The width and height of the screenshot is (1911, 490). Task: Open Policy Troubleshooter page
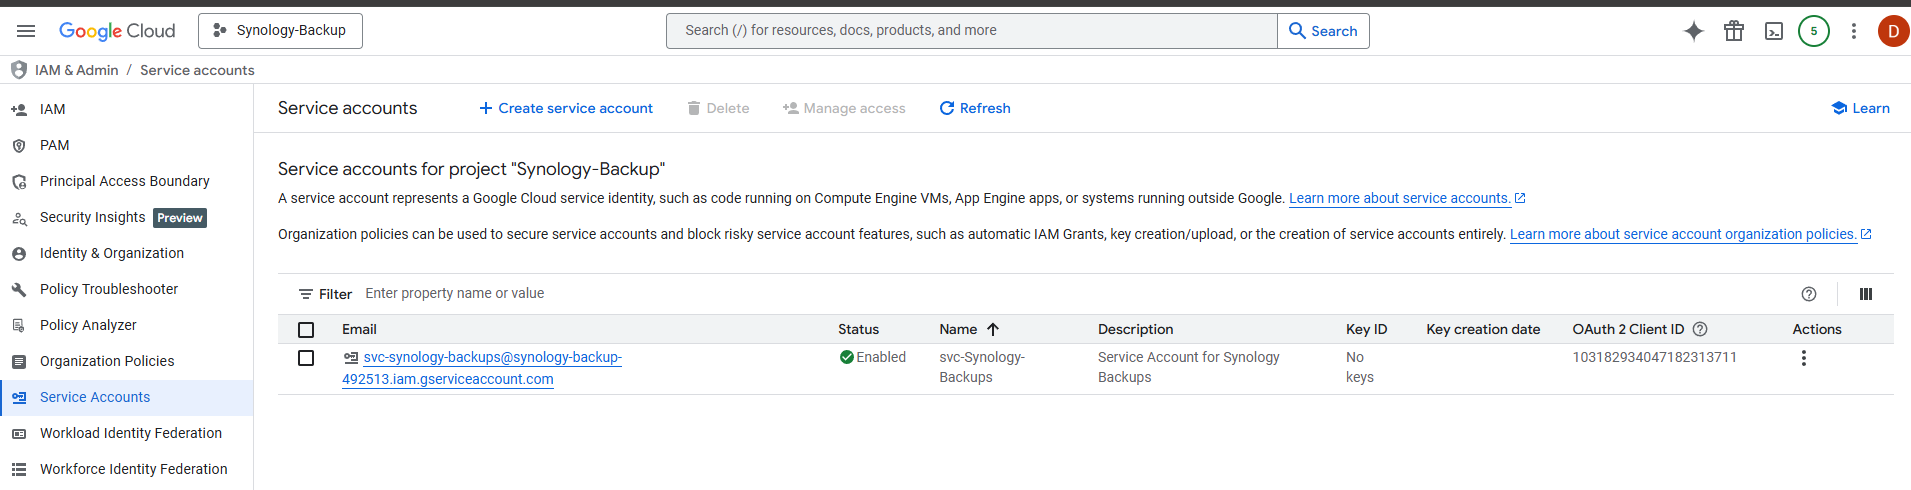coord(126,289)
